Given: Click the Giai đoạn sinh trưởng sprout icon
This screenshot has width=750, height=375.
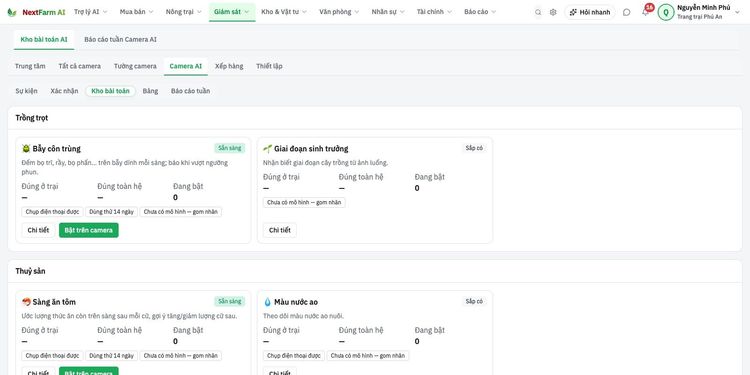Looking at the screenshot, I should 267,149.
